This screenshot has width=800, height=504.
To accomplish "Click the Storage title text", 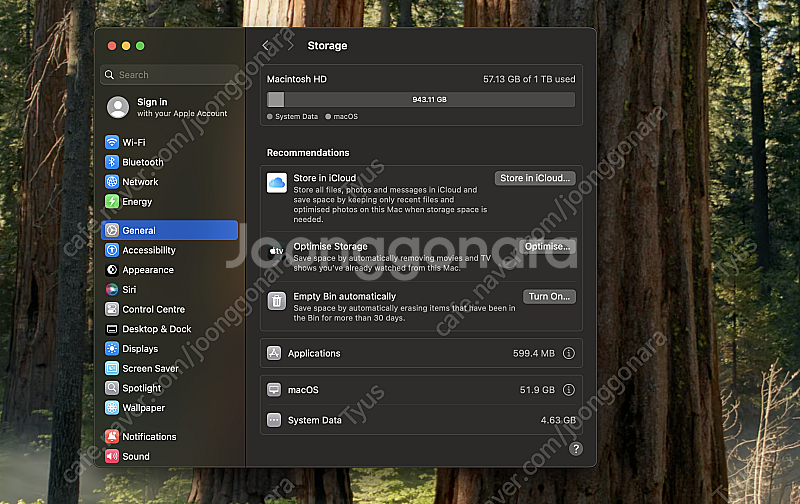I will (x=327, y=45).
